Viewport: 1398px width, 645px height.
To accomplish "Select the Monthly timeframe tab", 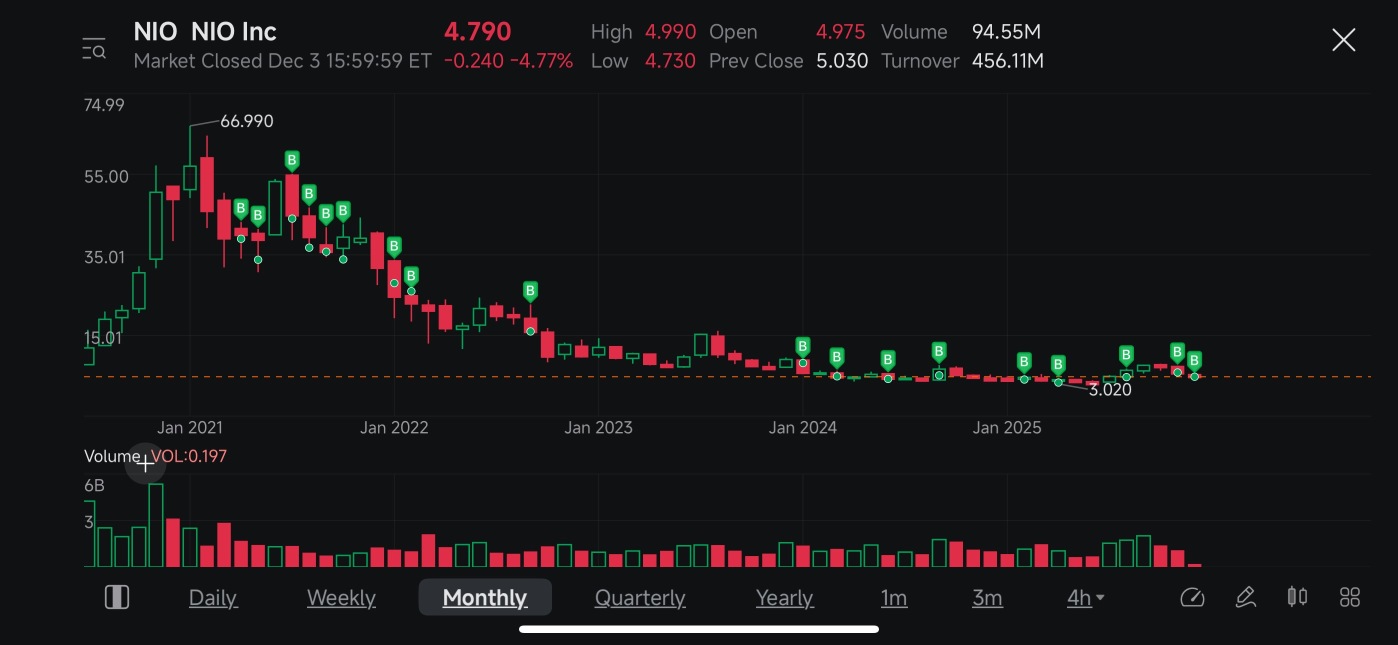I will coord(485,597).
